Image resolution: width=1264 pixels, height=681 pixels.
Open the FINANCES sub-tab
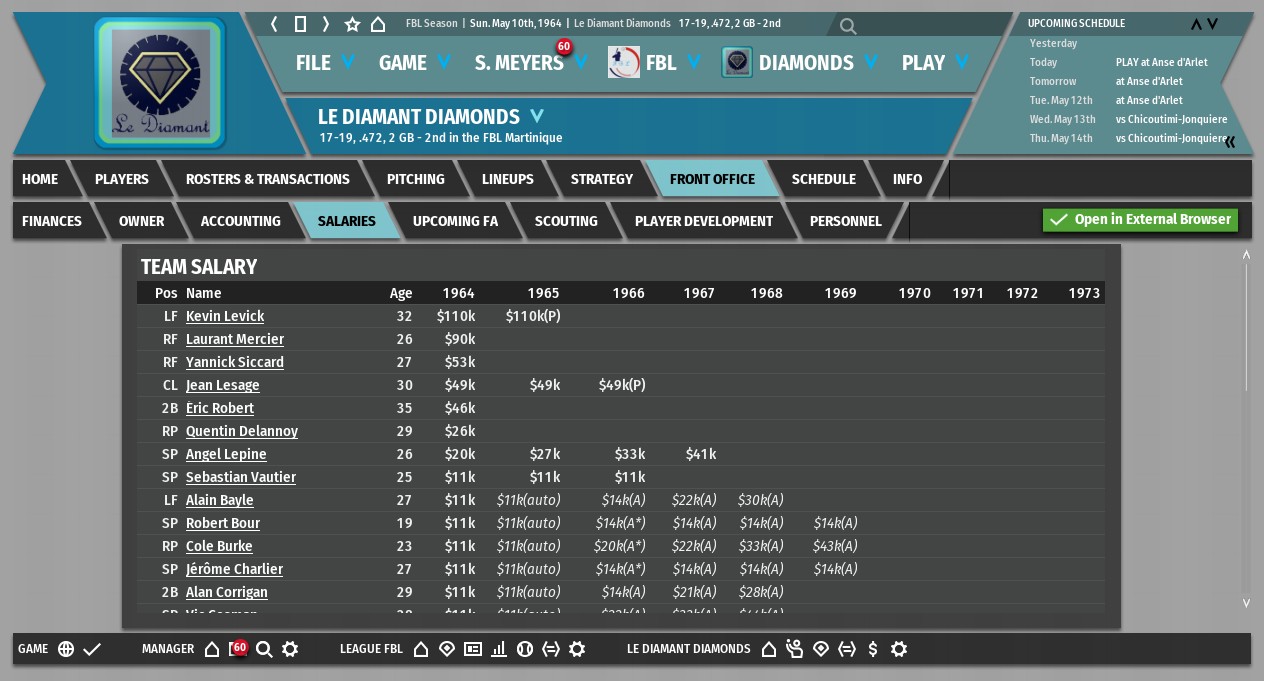tap(52, 221)
